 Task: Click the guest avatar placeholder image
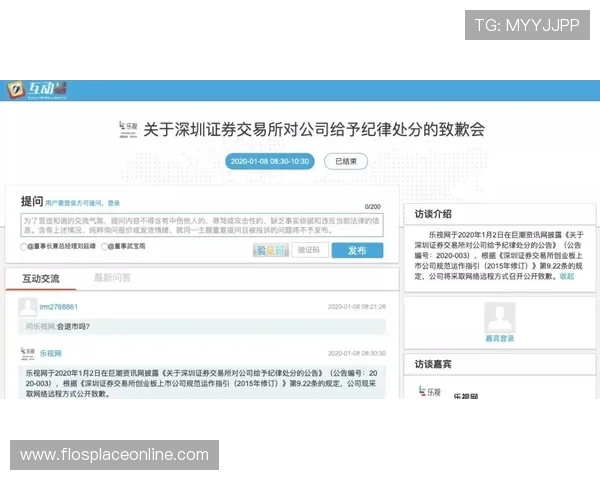pyautogui.click(x=500, y=318)
